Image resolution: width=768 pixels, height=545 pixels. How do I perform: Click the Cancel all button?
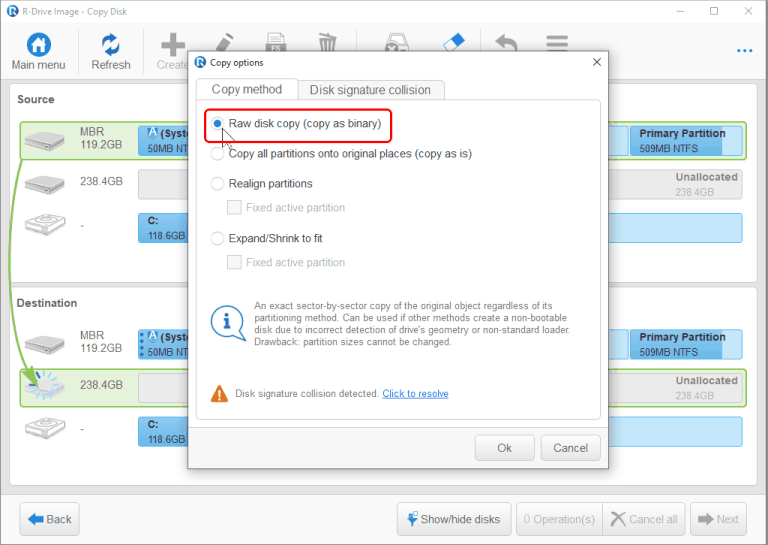pos(644,519)
